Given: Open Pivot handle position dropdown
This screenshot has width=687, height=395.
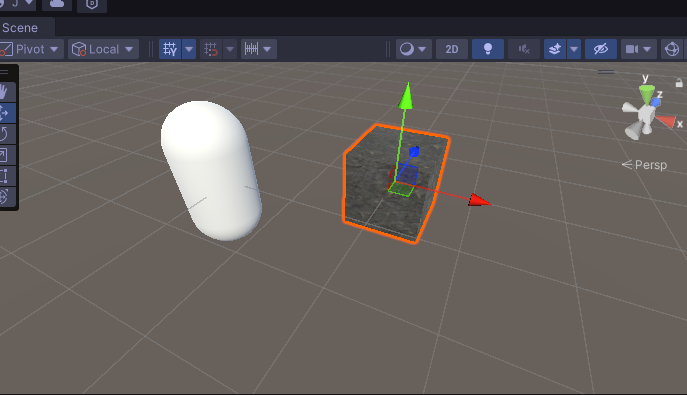Looking at the screenshot, I should tap(31, 49).
